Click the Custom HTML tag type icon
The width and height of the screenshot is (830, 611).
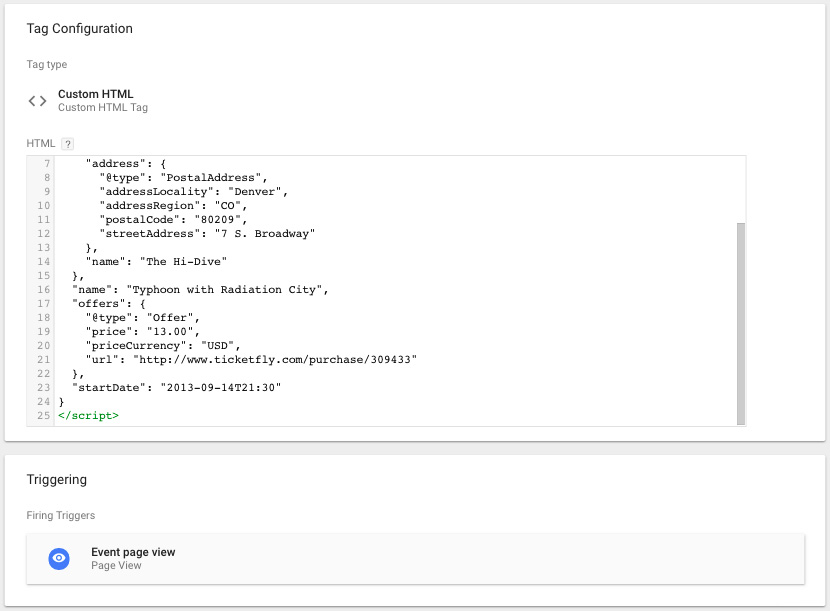click(x=36, y=100)
